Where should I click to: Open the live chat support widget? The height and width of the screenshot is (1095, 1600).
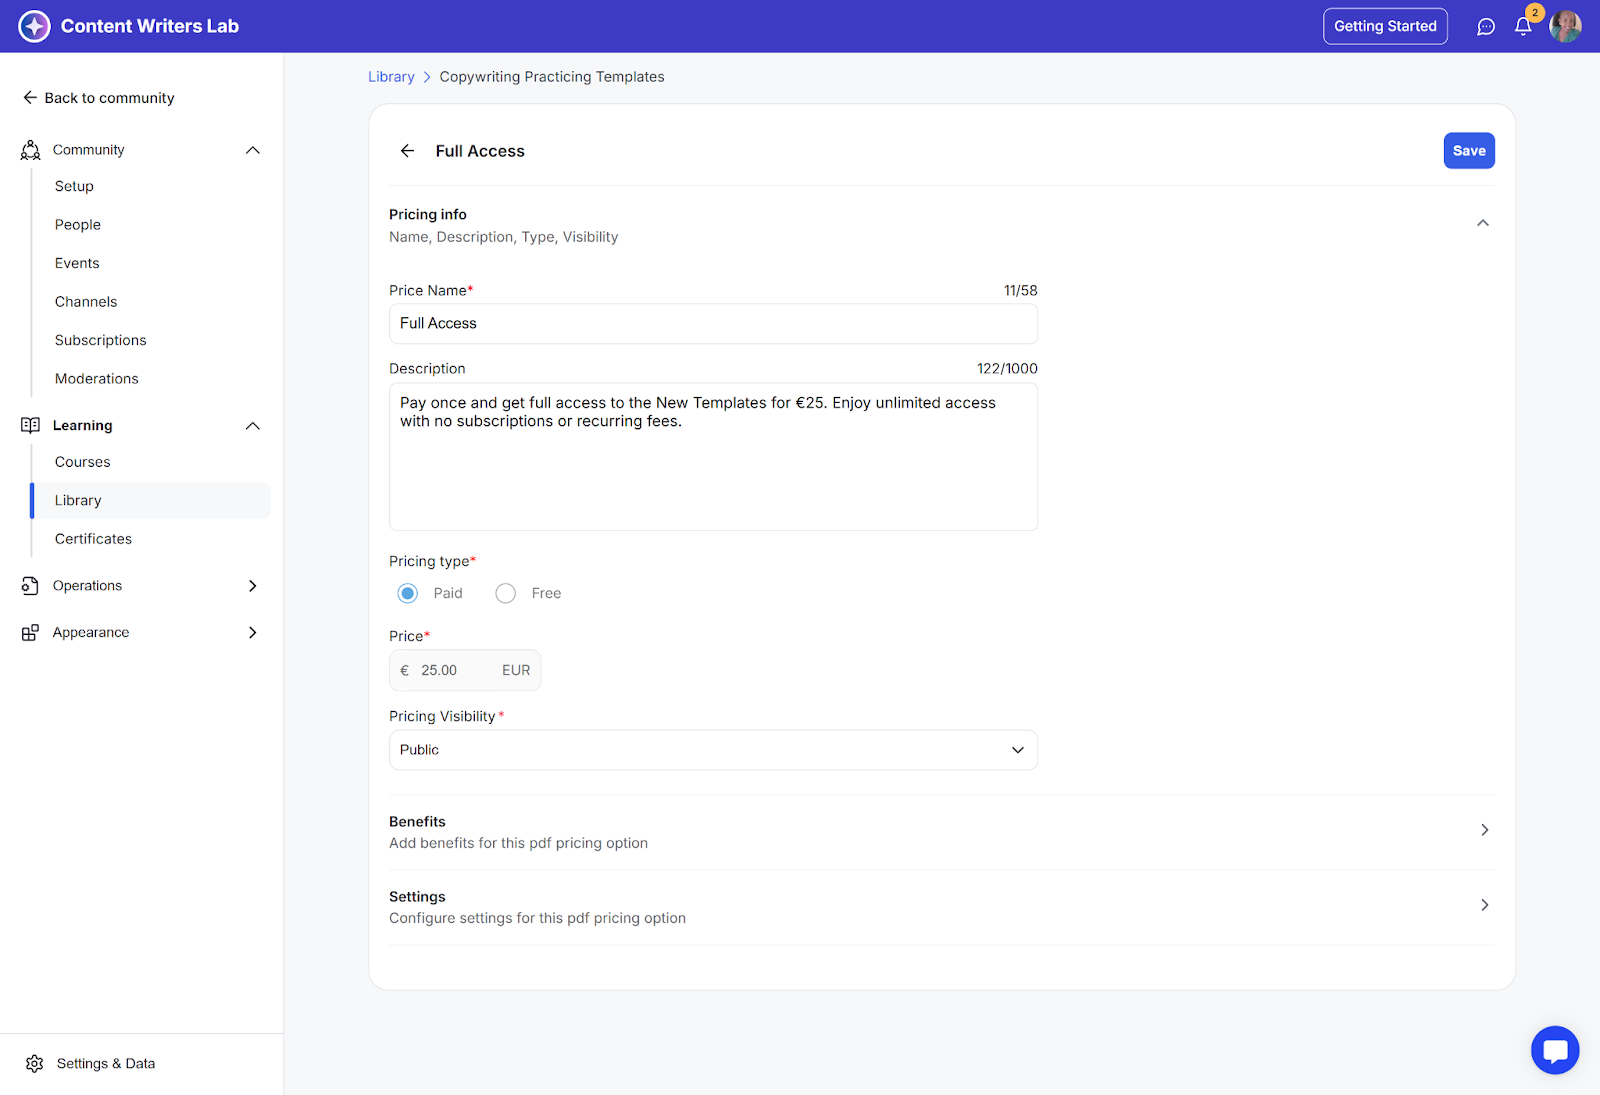tap(1554, 1050)
